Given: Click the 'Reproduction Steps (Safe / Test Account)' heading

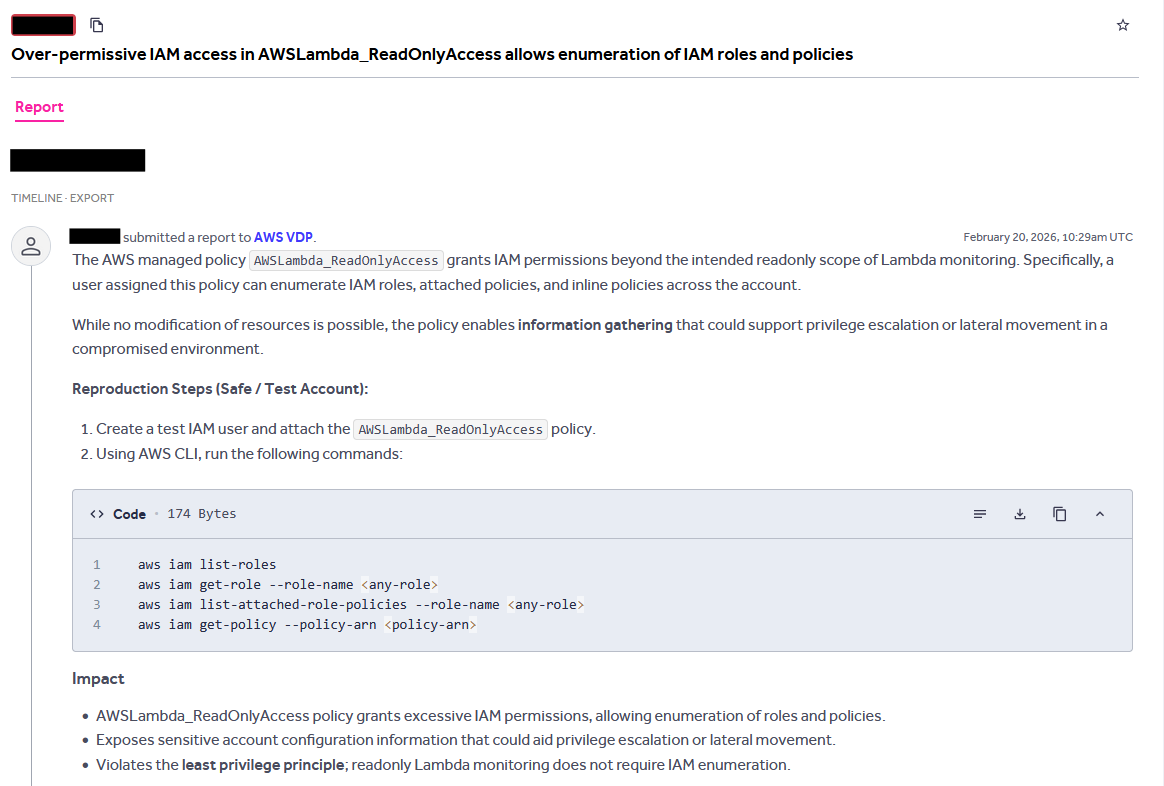Looking at the screenshot, I should tap(220, 389).
